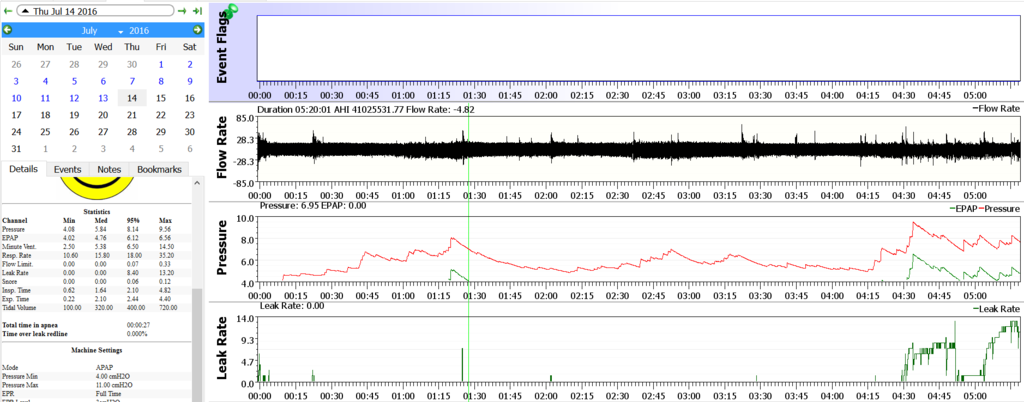Click the Leak Rate graph title
Image resolution: width=1024 pixels, height=402 pixels.
coord(232,347)
